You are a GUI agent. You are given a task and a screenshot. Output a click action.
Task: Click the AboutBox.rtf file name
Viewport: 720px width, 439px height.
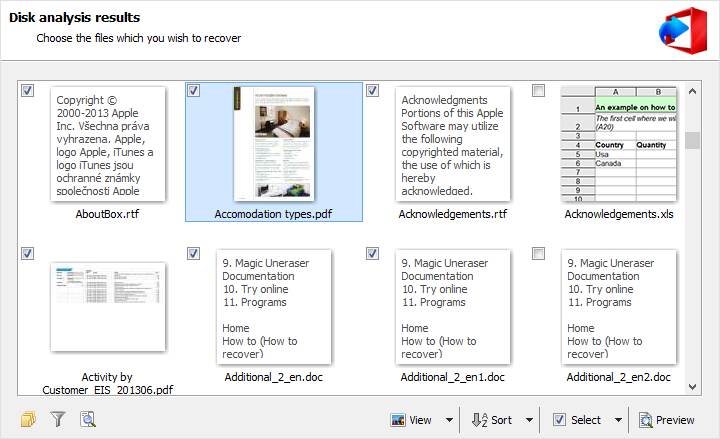(107, 214)
